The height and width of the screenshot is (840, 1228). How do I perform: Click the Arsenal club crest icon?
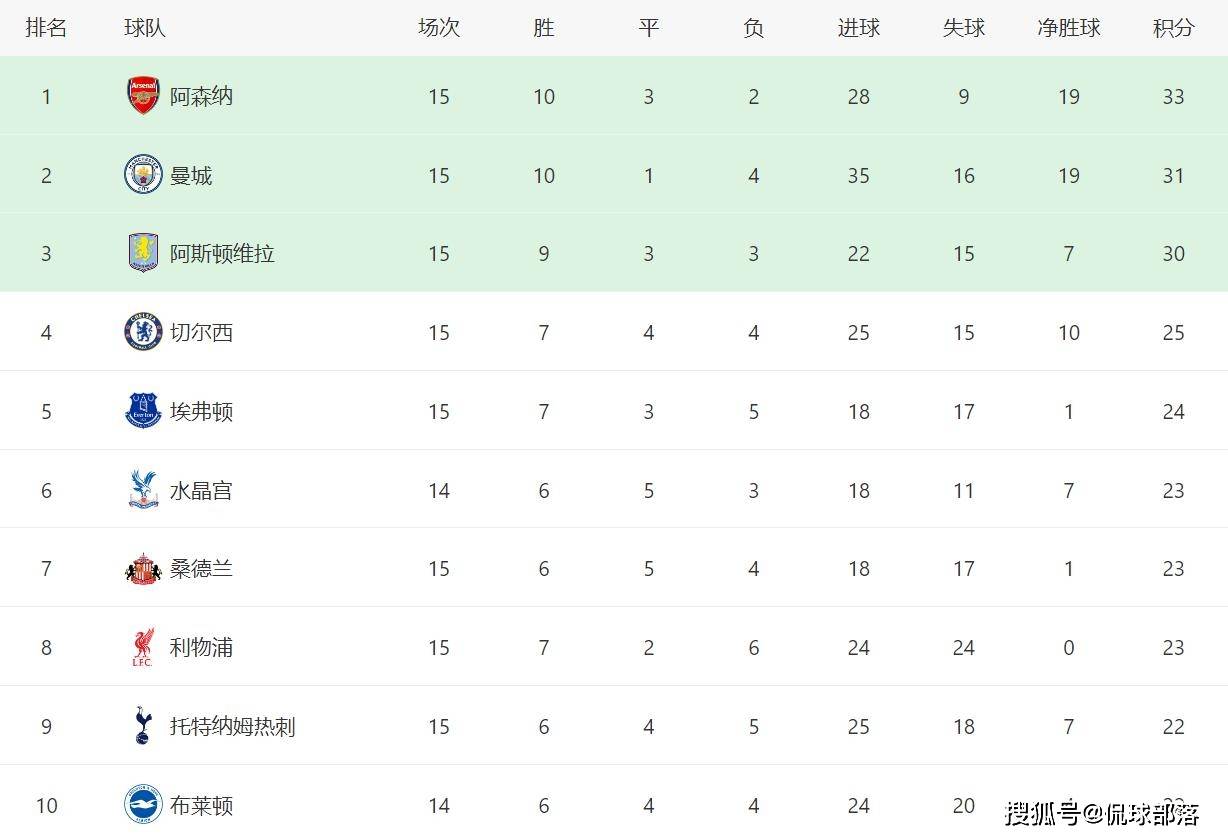(143, 96)
